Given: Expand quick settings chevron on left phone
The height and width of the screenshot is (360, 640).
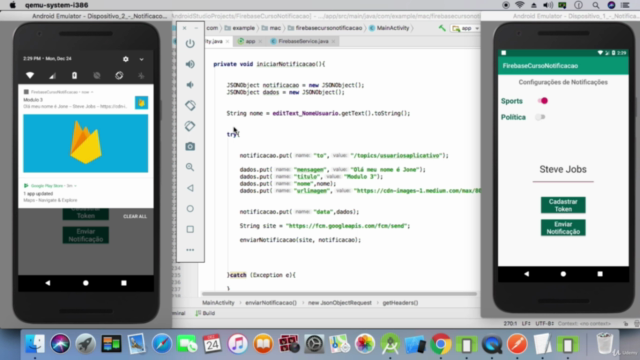Looking at the screenshot, I should point(141,59).
